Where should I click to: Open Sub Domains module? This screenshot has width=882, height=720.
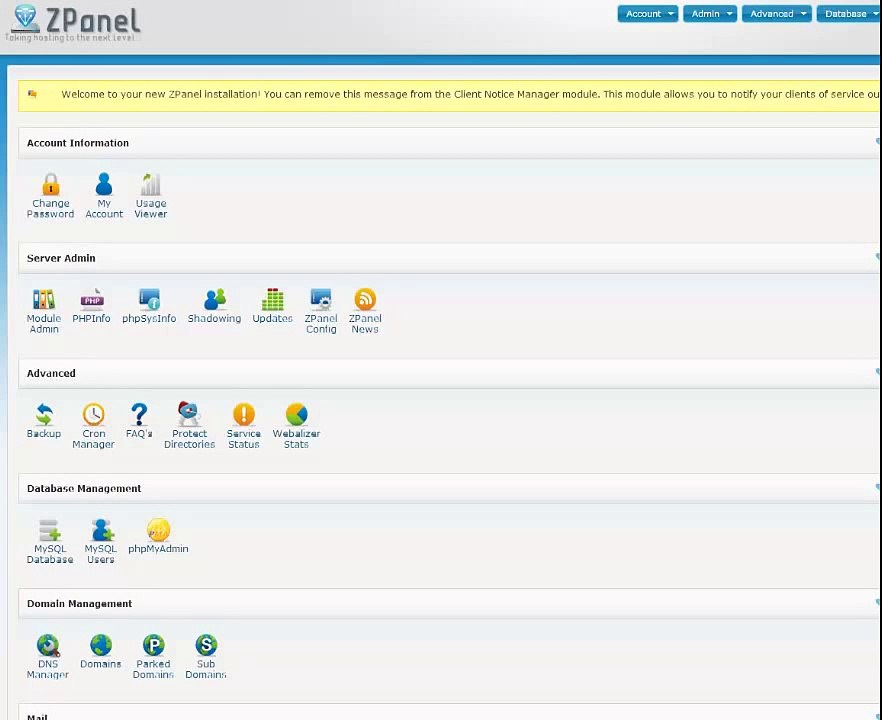click(206, 657)
